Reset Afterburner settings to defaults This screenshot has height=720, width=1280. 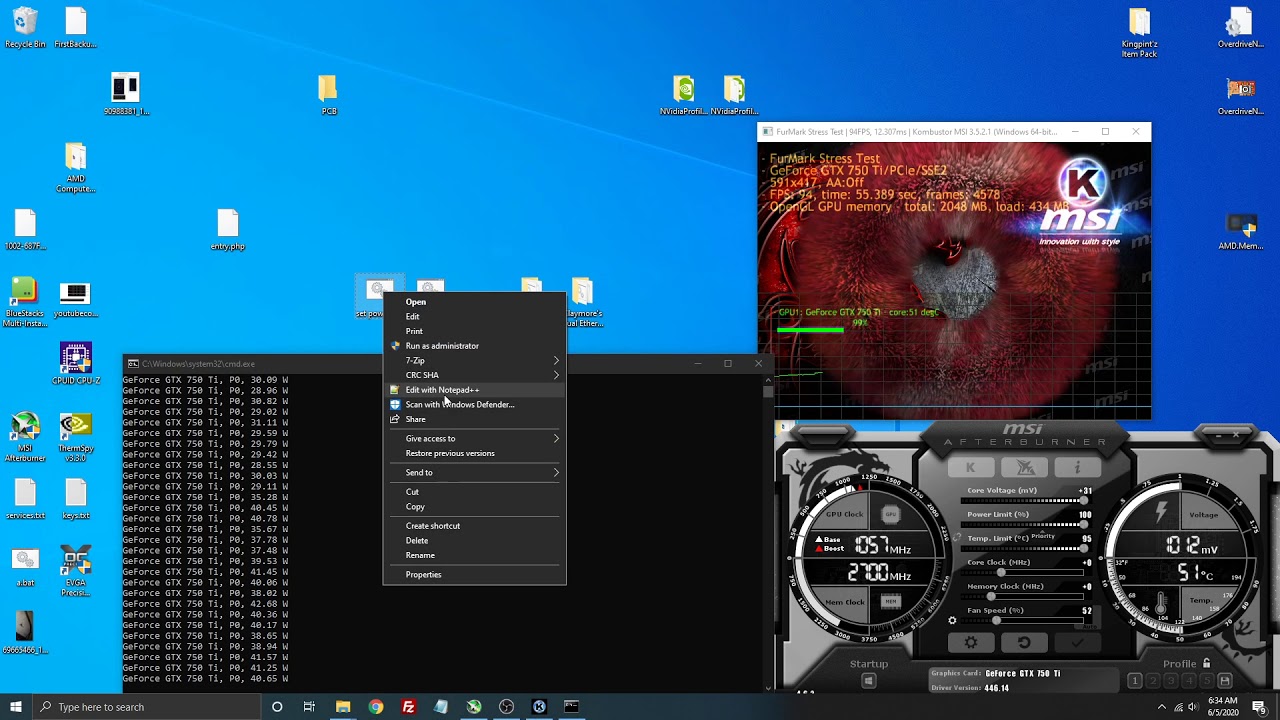pyautogui.click(x=1024, y=642)
